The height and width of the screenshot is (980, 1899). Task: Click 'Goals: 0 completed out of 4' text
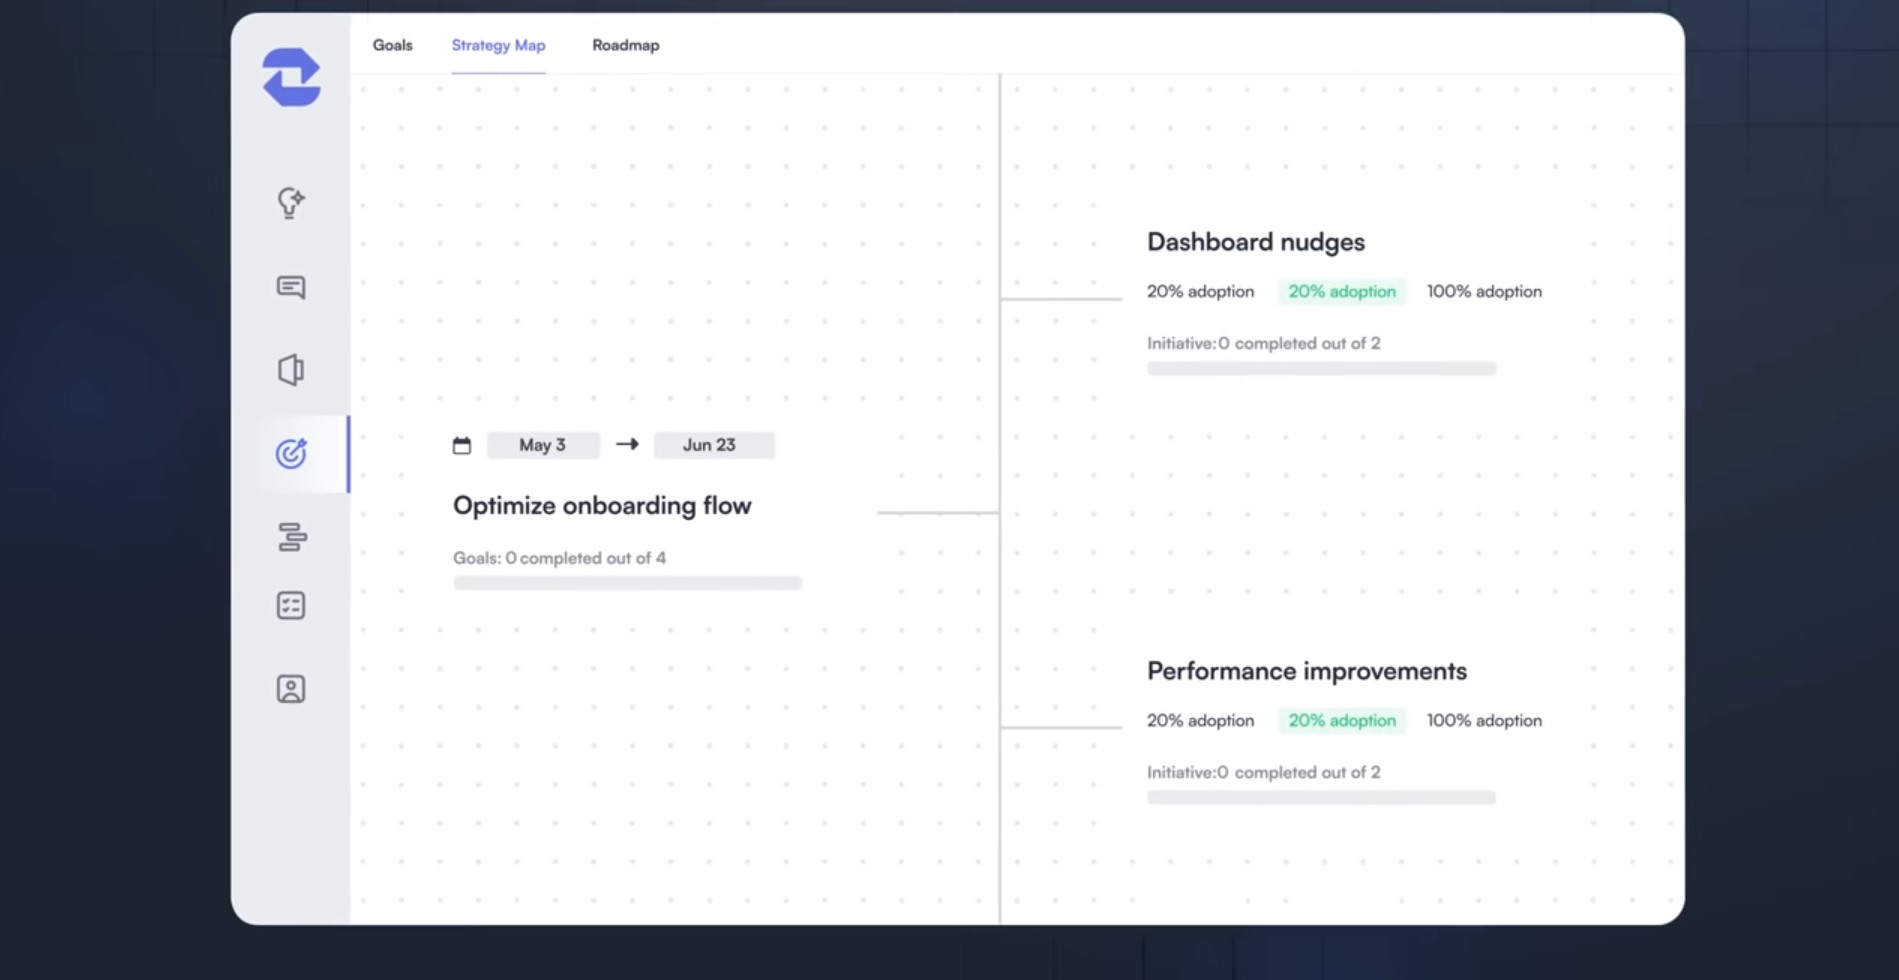click(x=559, y=558)
